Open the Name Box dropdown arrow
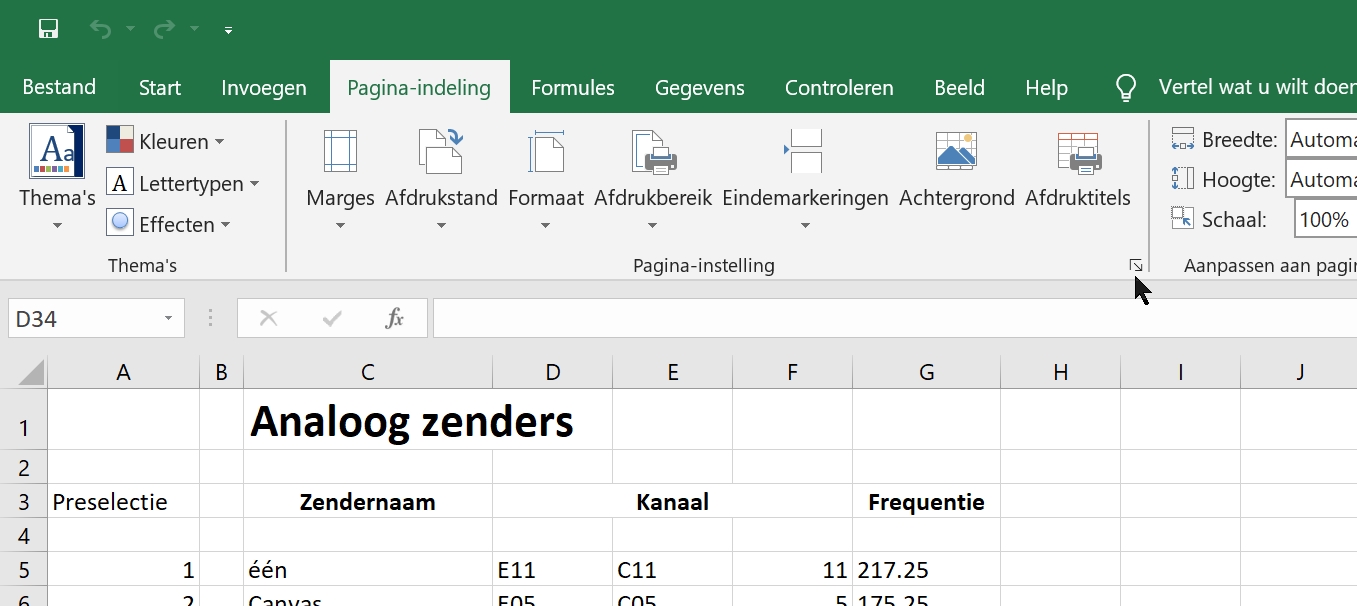This screenshot has width=1357, height=606. [166, 317]
